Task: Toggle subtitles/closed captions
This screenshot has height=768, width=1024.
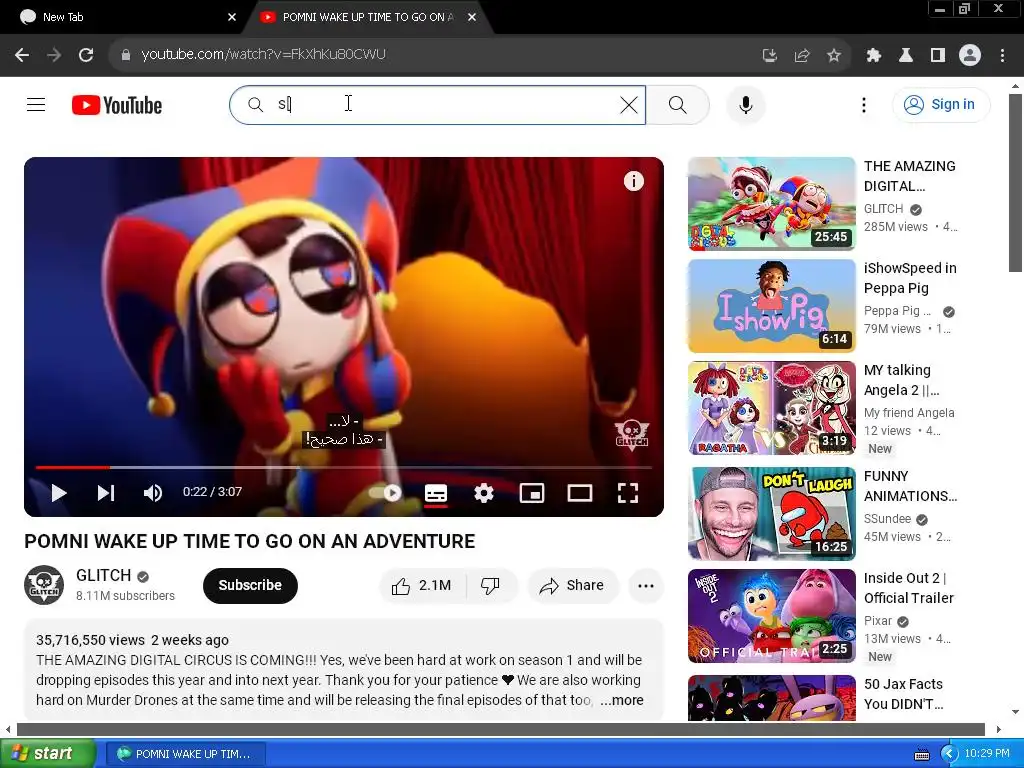Action: (436, 493)
